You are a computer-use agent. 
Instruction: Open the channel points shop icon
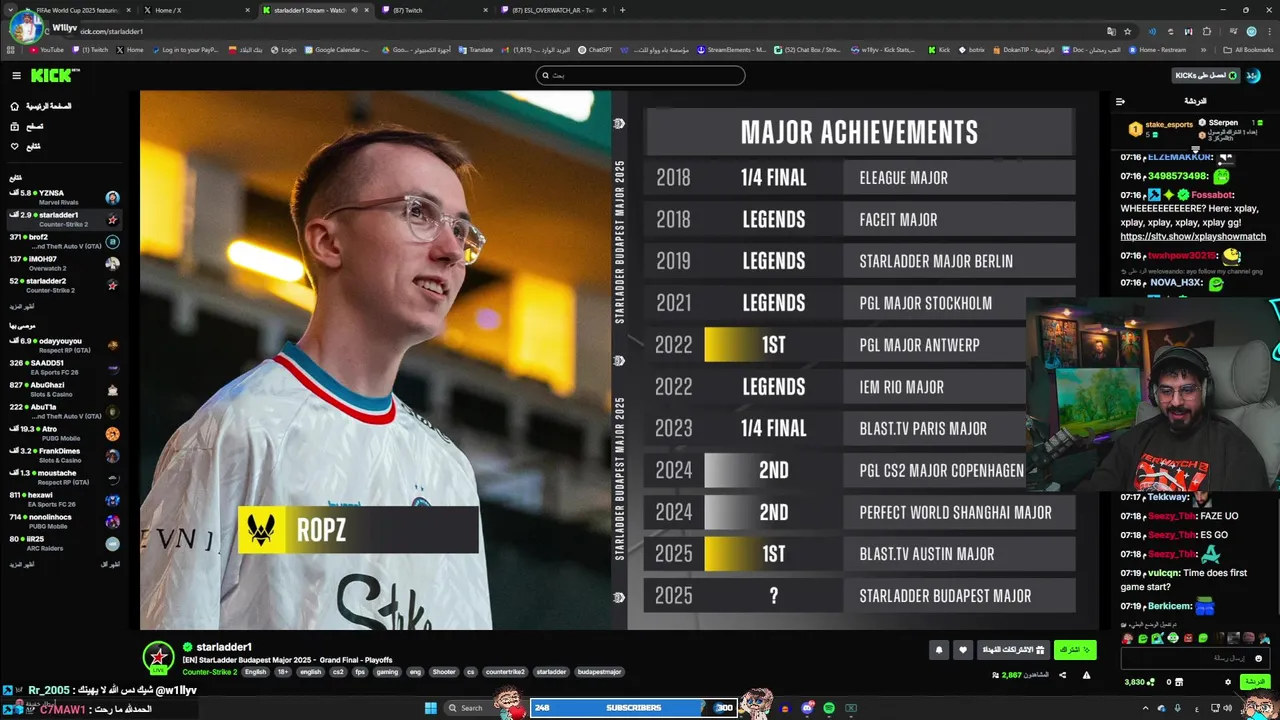coord(1179,682)
